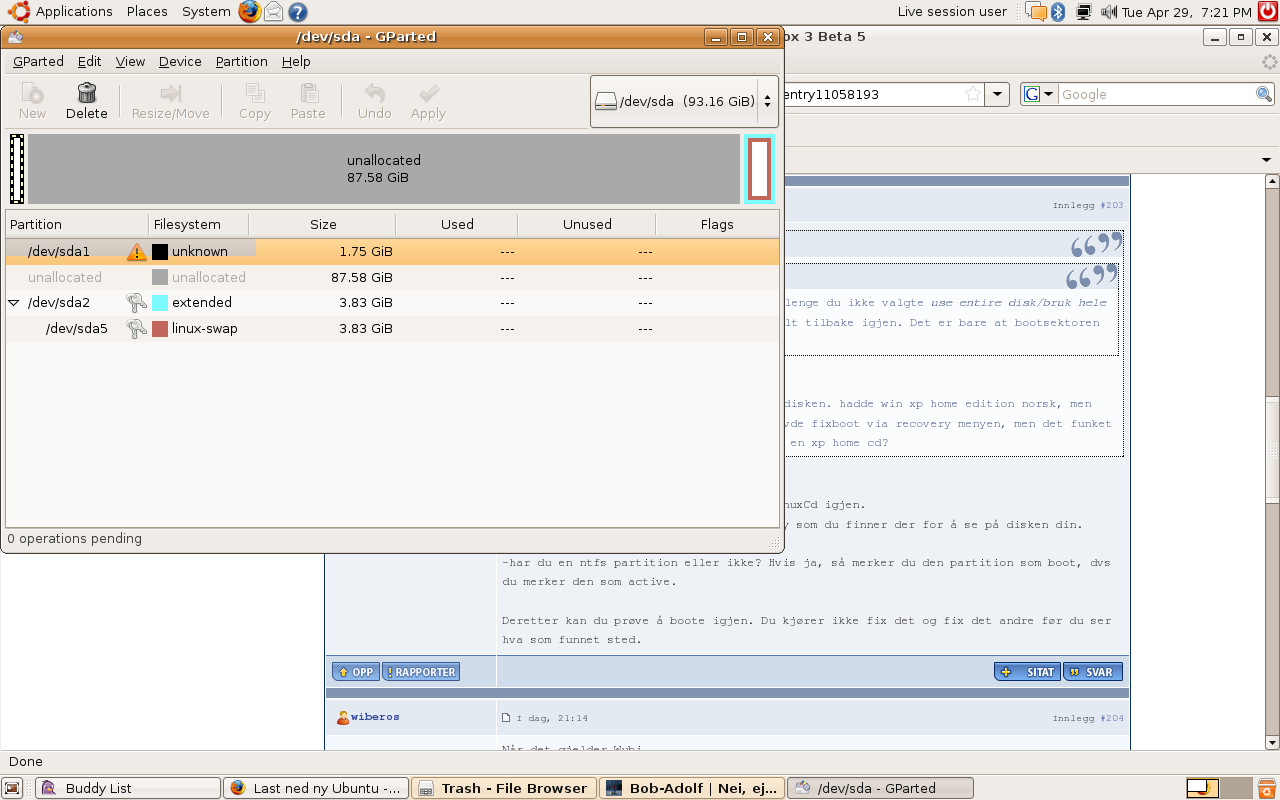The width and height of the screenshot is (1280, 800).
Task: Open the Firefox tab list dropdown arrow
Action: [1267, 160]
